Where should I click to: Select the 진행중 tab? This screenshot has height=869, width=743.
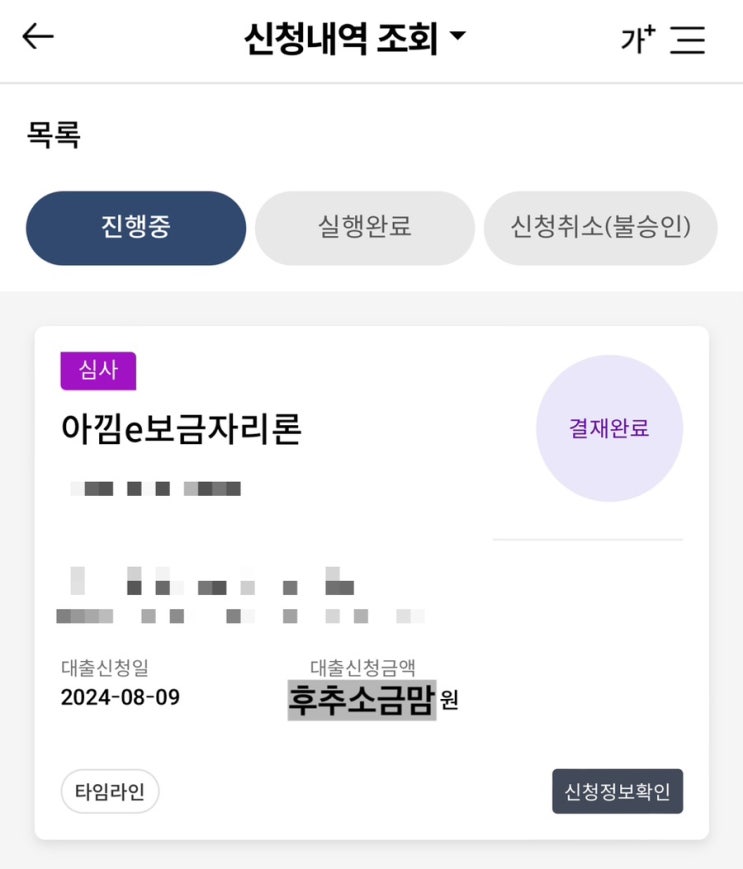click(x=136, y=228)
